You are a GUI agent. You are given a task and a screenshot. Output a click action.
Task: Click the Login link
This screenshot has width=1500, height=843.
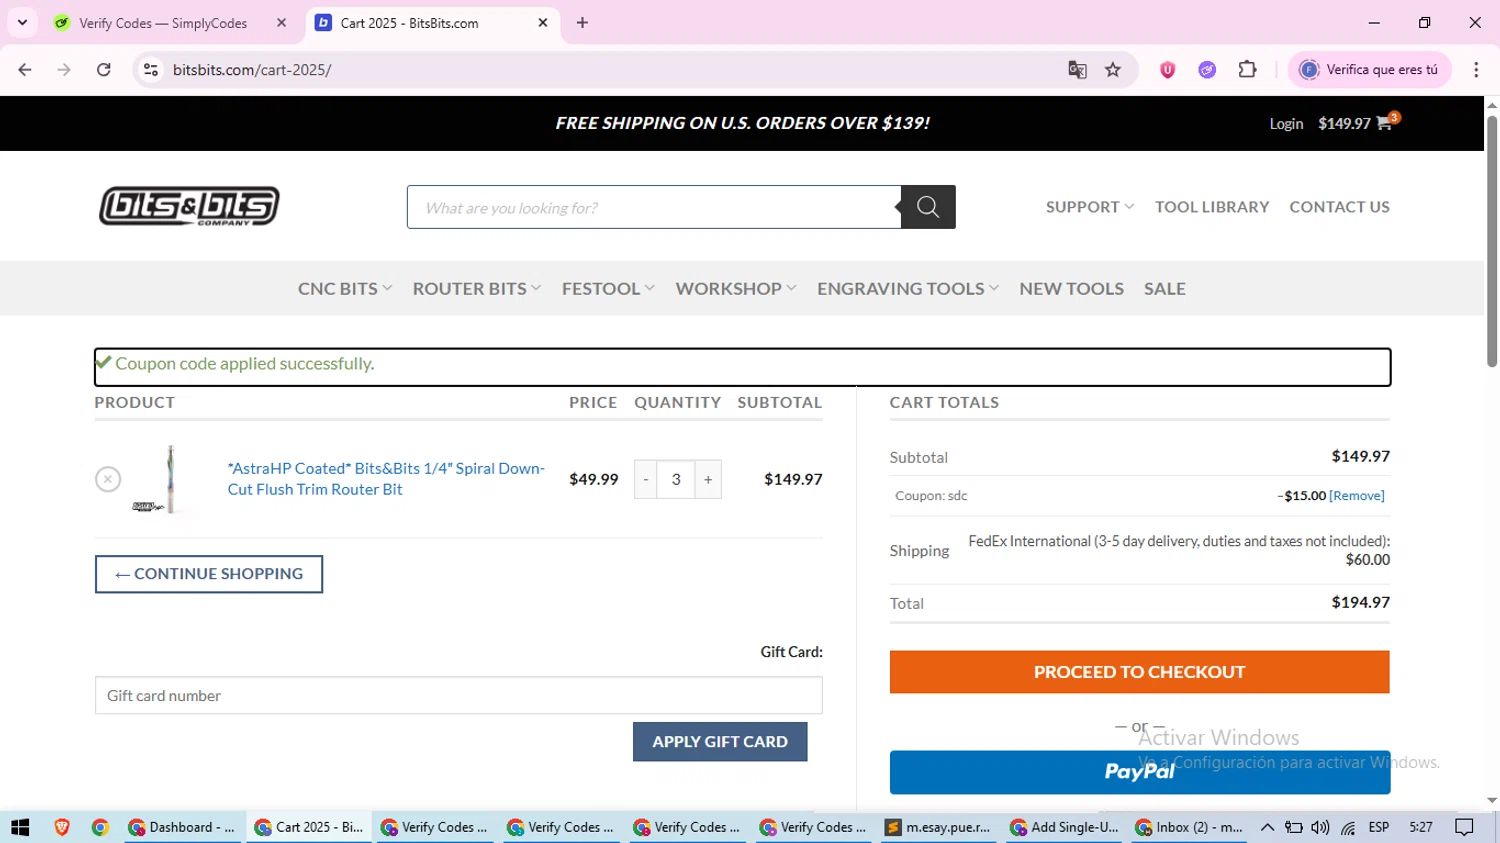pos(1286,124)
